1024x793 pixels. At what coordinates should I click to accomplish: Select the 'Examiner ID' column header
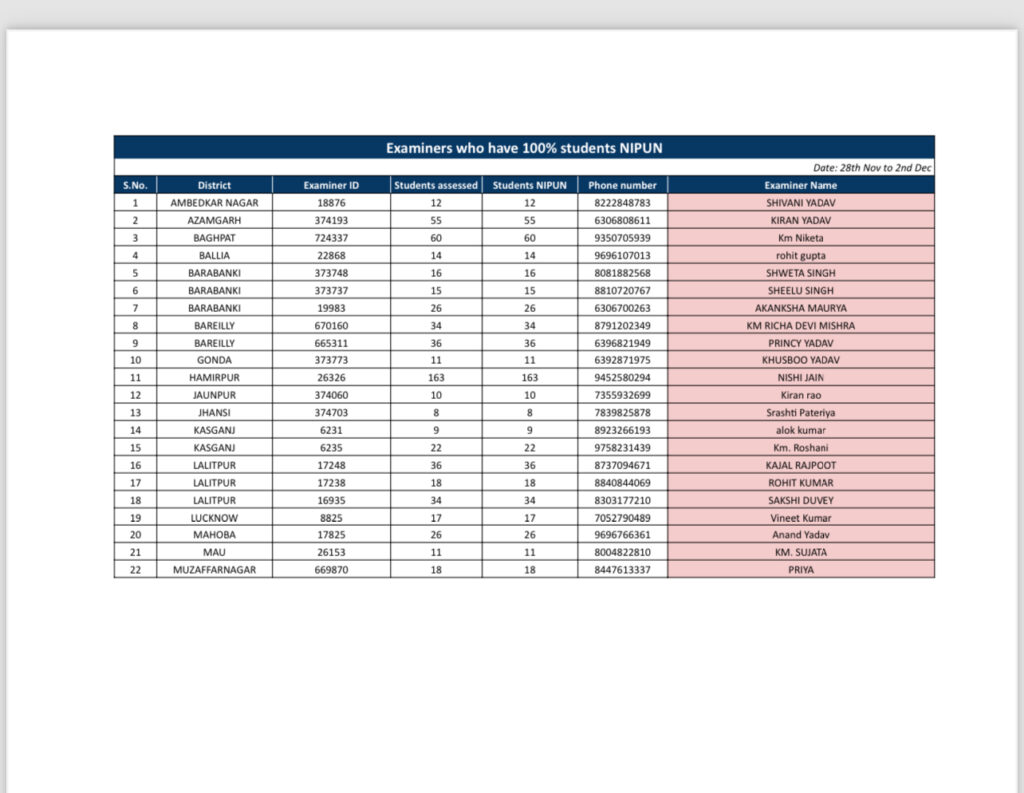point(331,185)
